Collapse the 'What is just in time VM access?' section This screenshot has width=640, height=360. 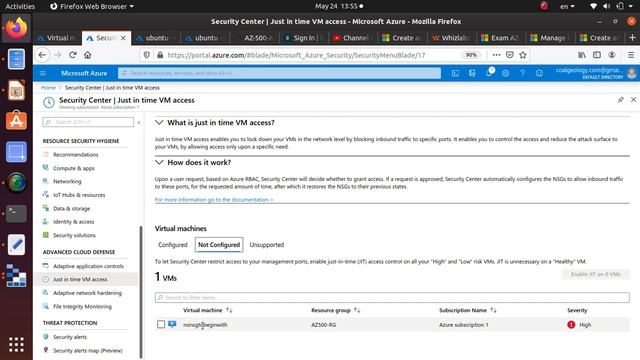point(159,122)
